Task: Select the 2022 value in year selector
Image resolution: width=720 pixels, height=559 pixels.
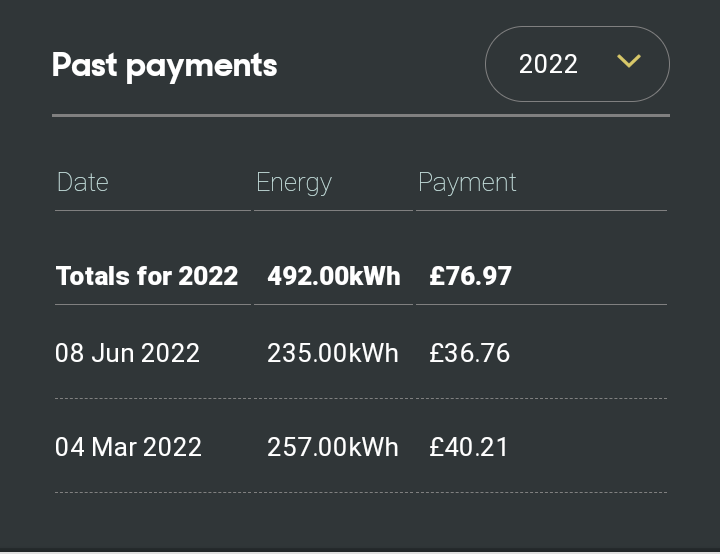Action: pos(548,64)
